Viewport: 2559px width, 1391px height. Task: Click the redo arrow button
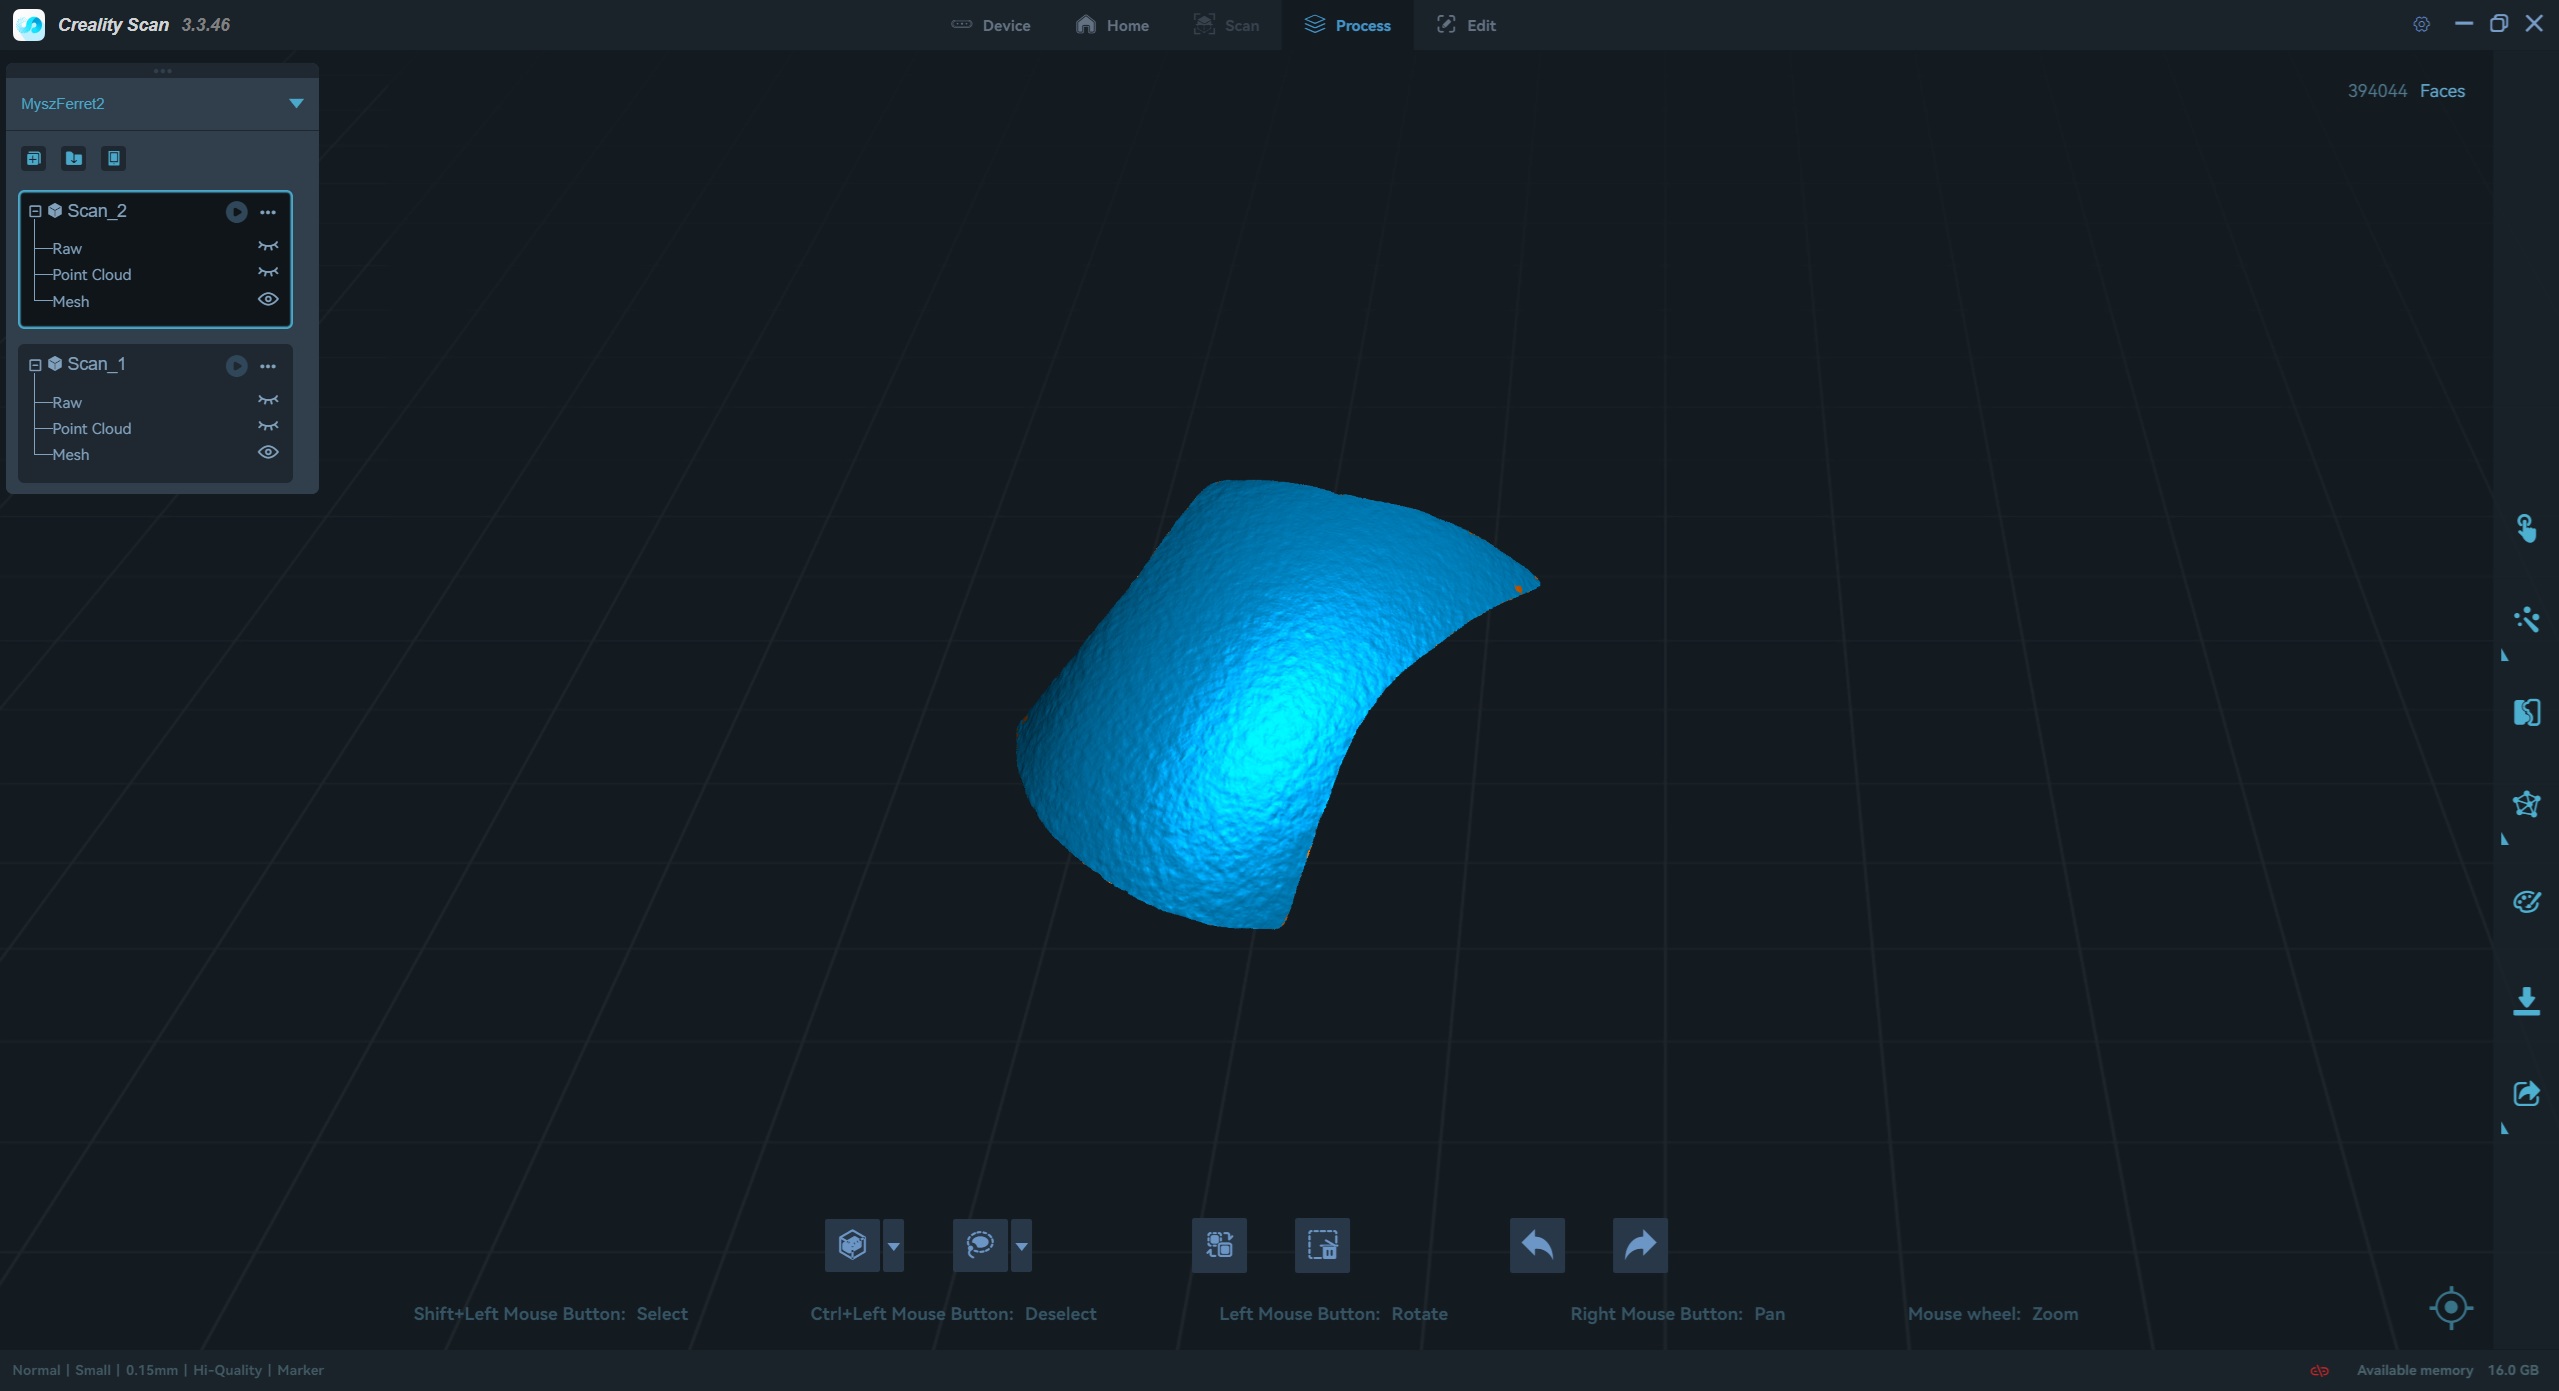pyautogui.click(x=1640, y=1245)
